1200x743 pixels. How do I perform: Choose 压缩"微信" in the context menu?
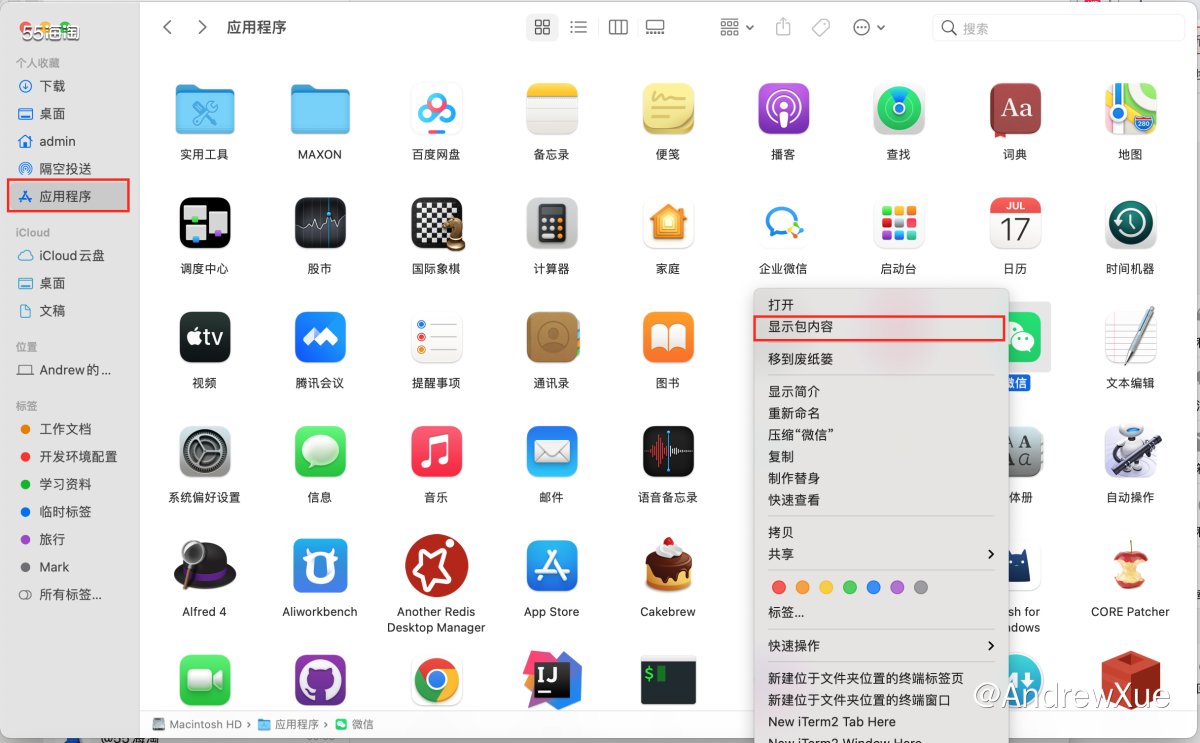click(x=880, y=435)
